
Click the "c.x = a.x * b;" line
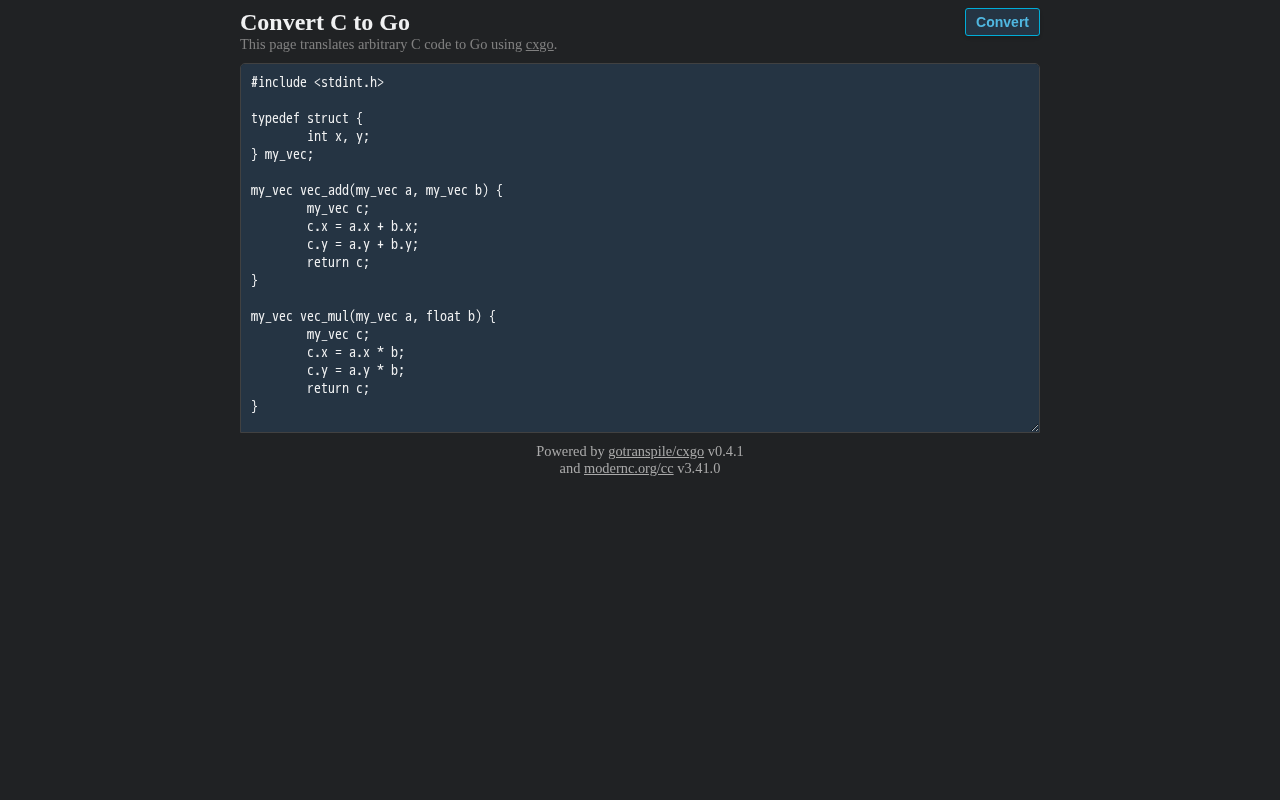point(355,352)
